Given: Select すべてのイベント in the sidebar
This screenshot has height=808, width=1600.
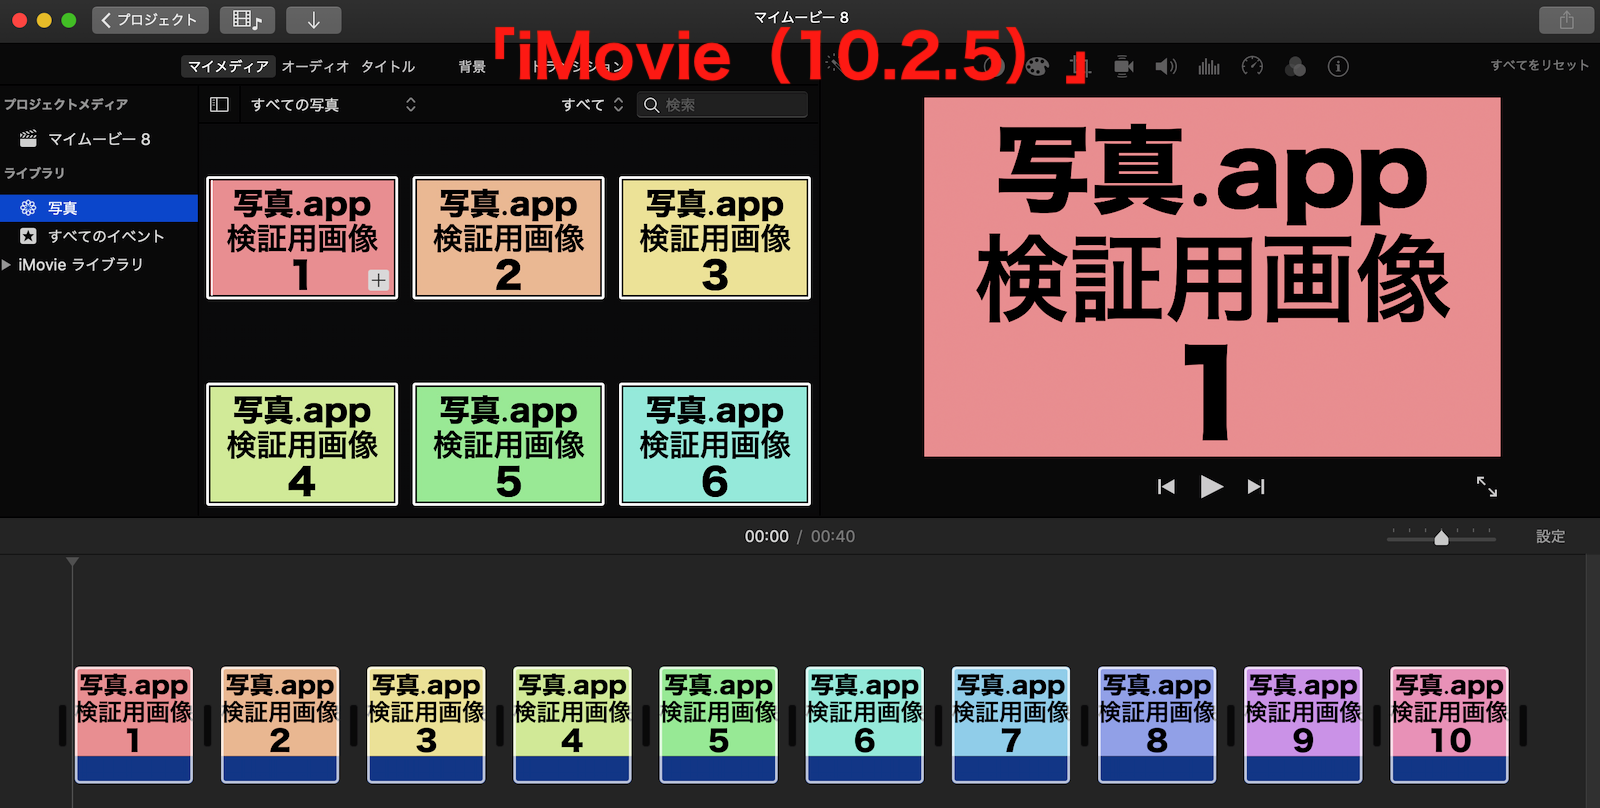Looking at the screenshot, I should tap(99, 236).
